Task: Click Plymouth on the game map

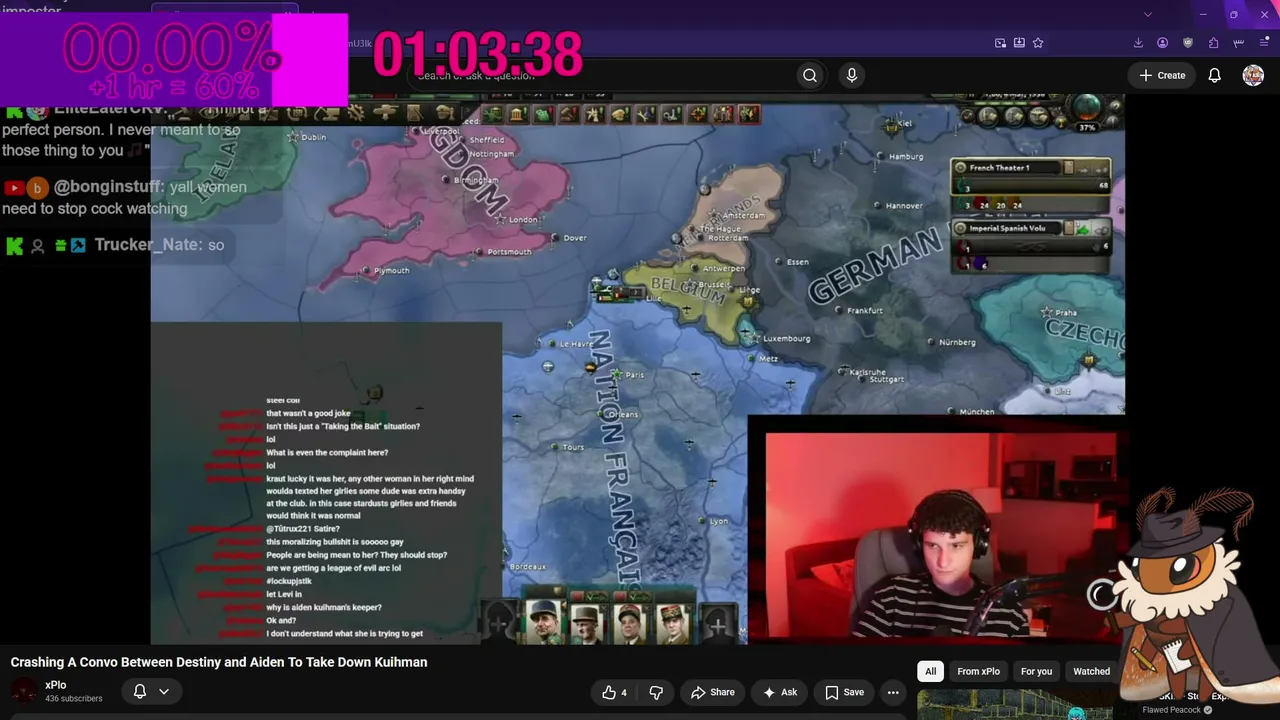Action: [391, 270]
